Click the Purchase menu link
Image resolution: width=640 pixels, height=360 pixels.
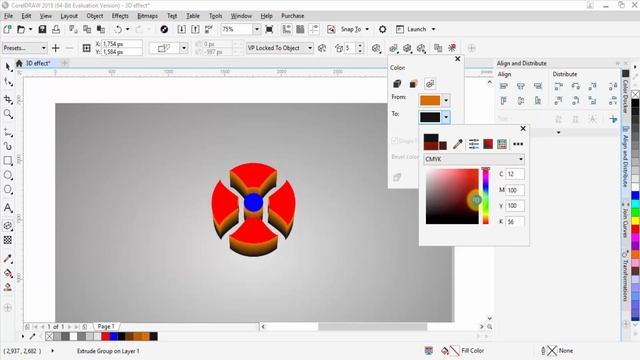pyautogui.click(x=293, y=16)
